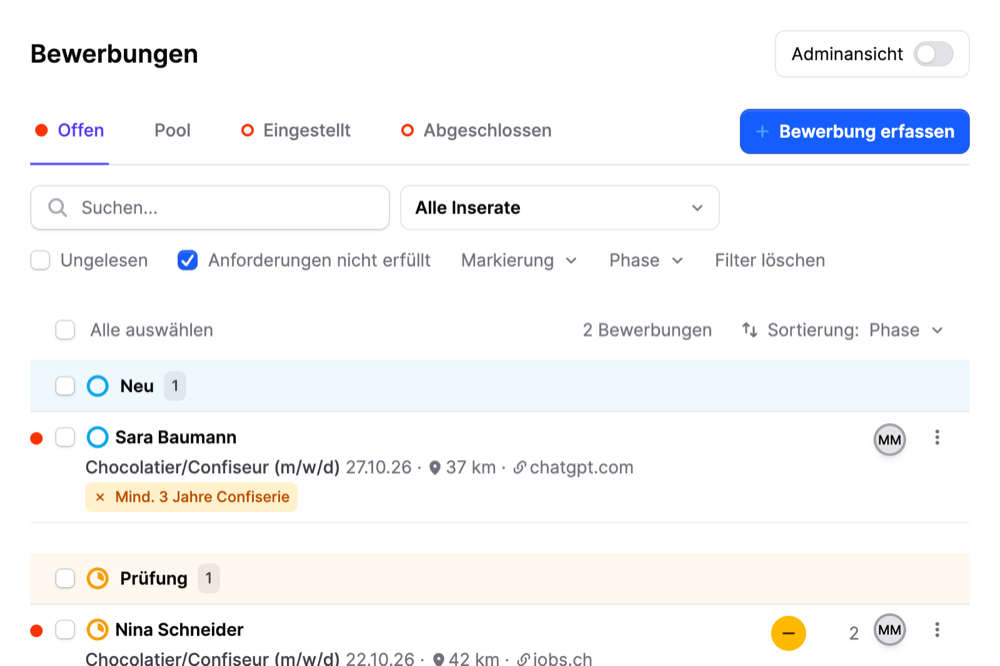
Task: Open Nina Schneider's application
Action: pos(179,630)
